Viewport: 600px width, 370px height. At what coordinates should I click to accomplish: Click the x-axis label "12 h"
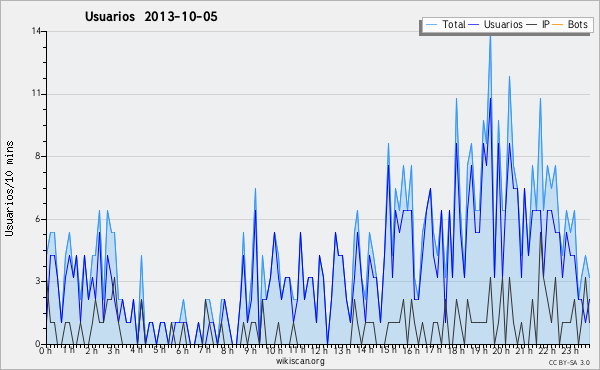click(x=319, y=350)
